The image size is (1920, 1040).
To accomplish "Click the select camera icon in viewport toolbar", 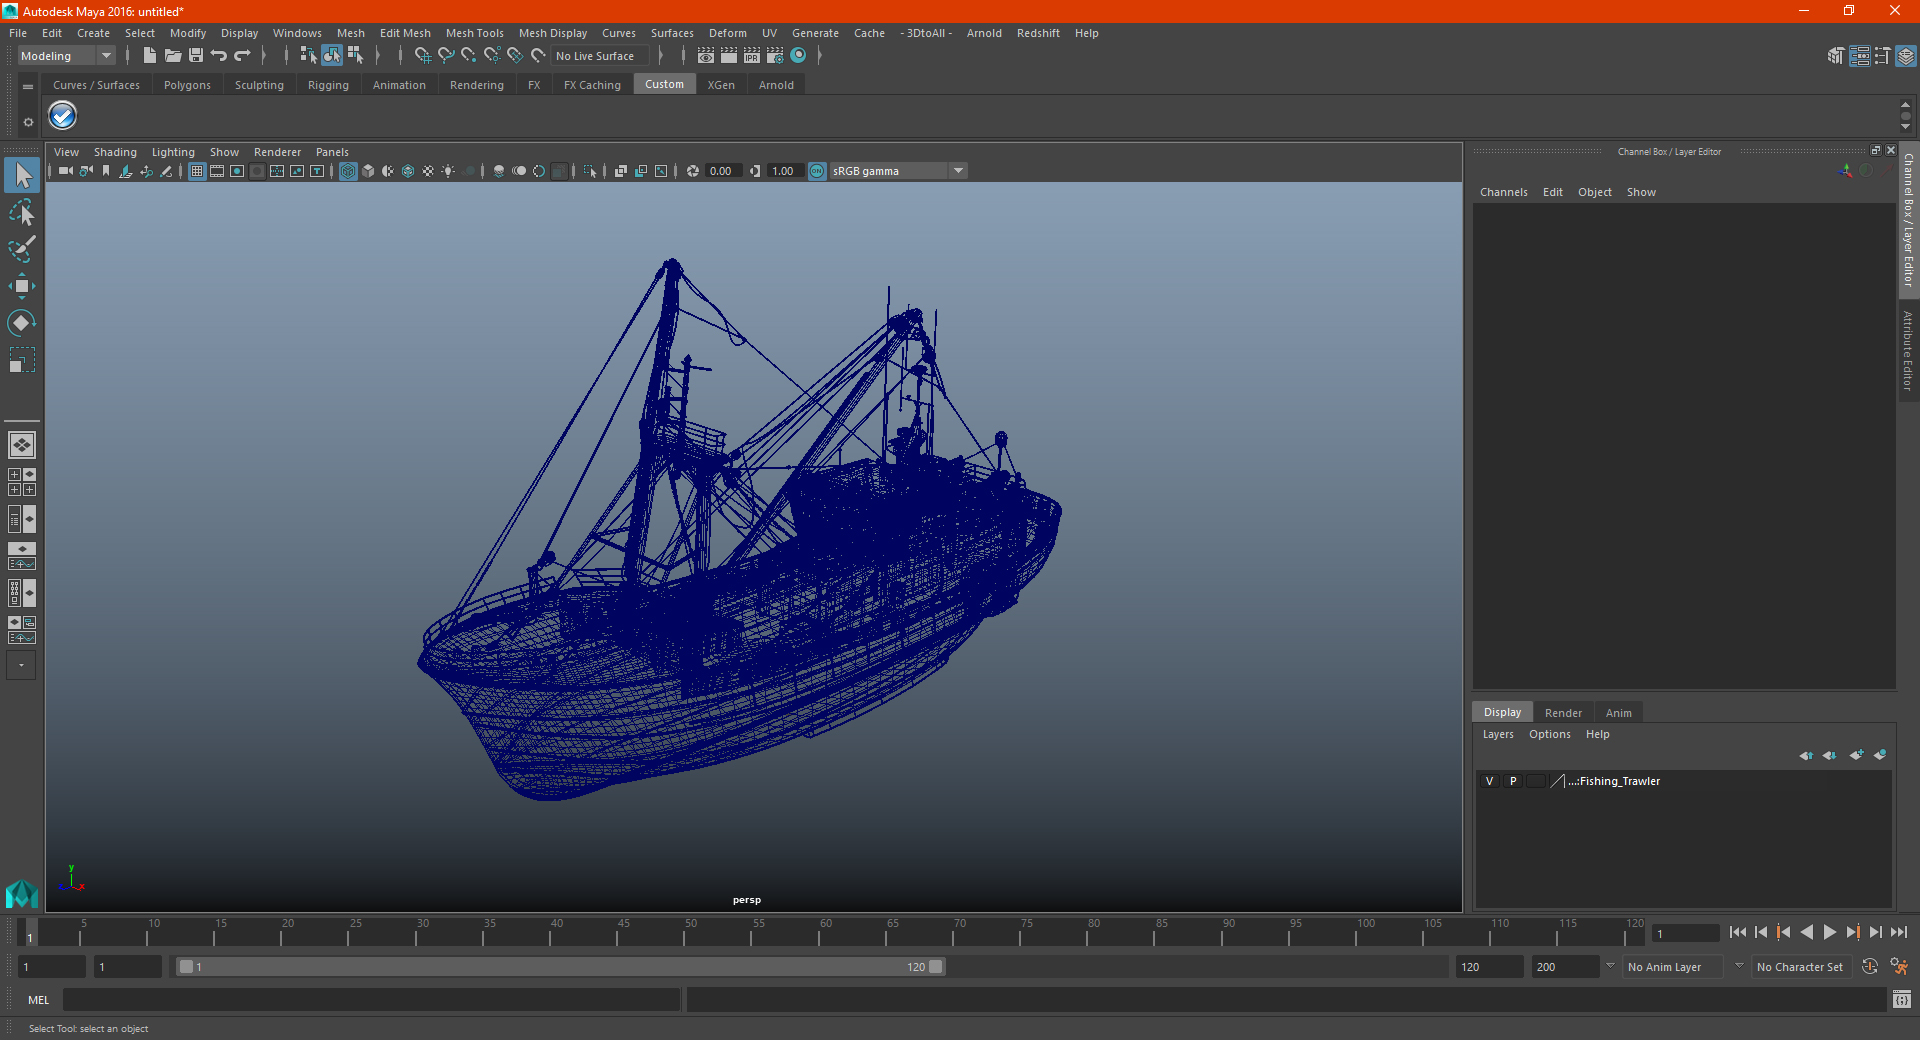I will click(66, 171).
